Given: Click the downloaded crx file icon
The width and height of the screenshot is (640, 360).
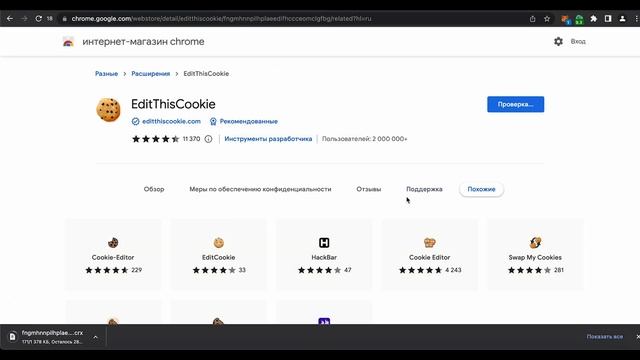Looking at the screenshot, I should pos(13,337).
